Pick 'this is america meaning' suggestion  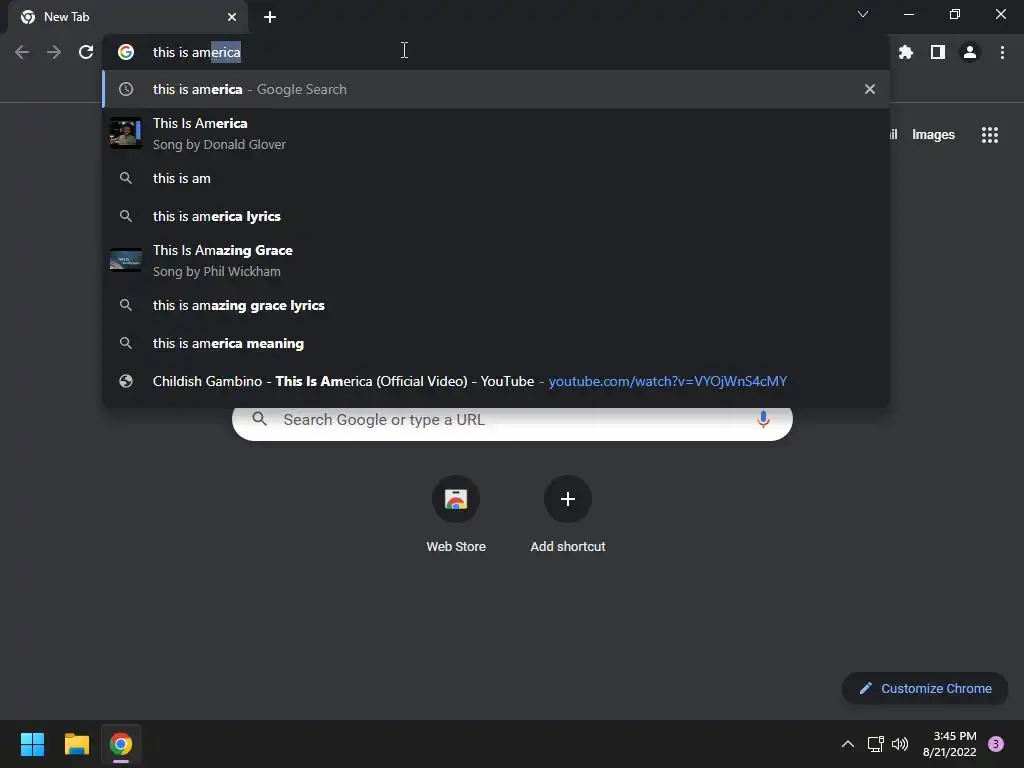pyautogui.click(x=496, y=343)
